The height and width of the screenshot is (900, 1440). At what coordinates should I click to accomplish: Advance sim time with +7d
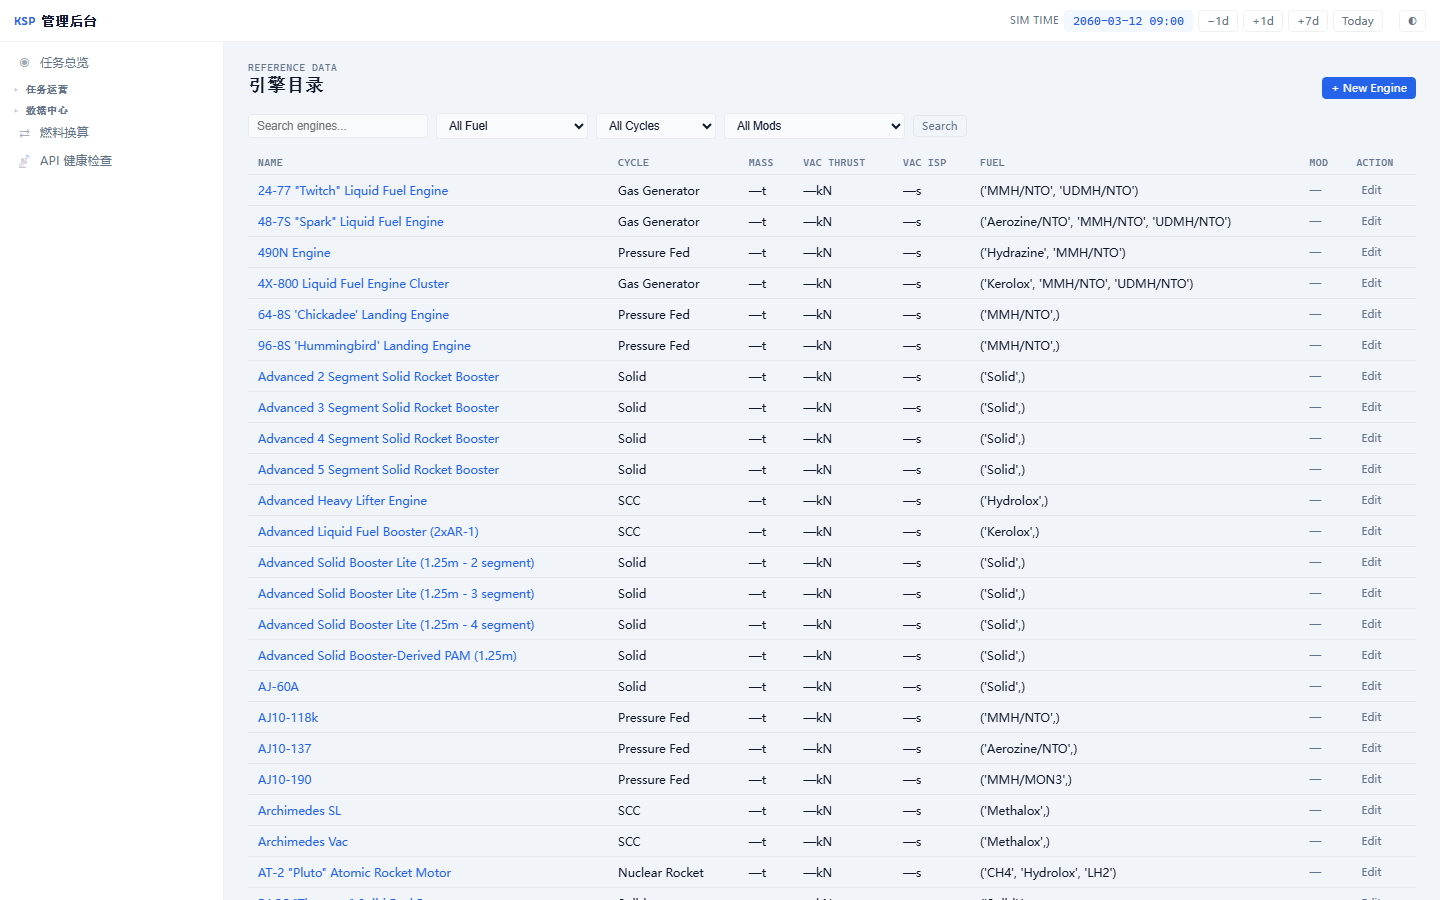1308,21
